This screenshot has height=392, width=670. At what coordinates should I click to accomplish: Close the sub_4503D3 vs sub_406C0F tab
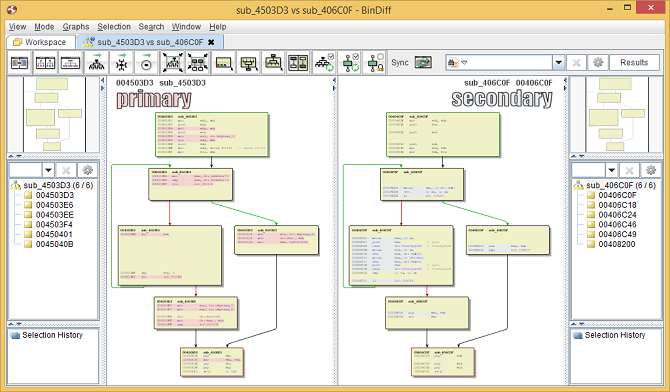point(211,42)
